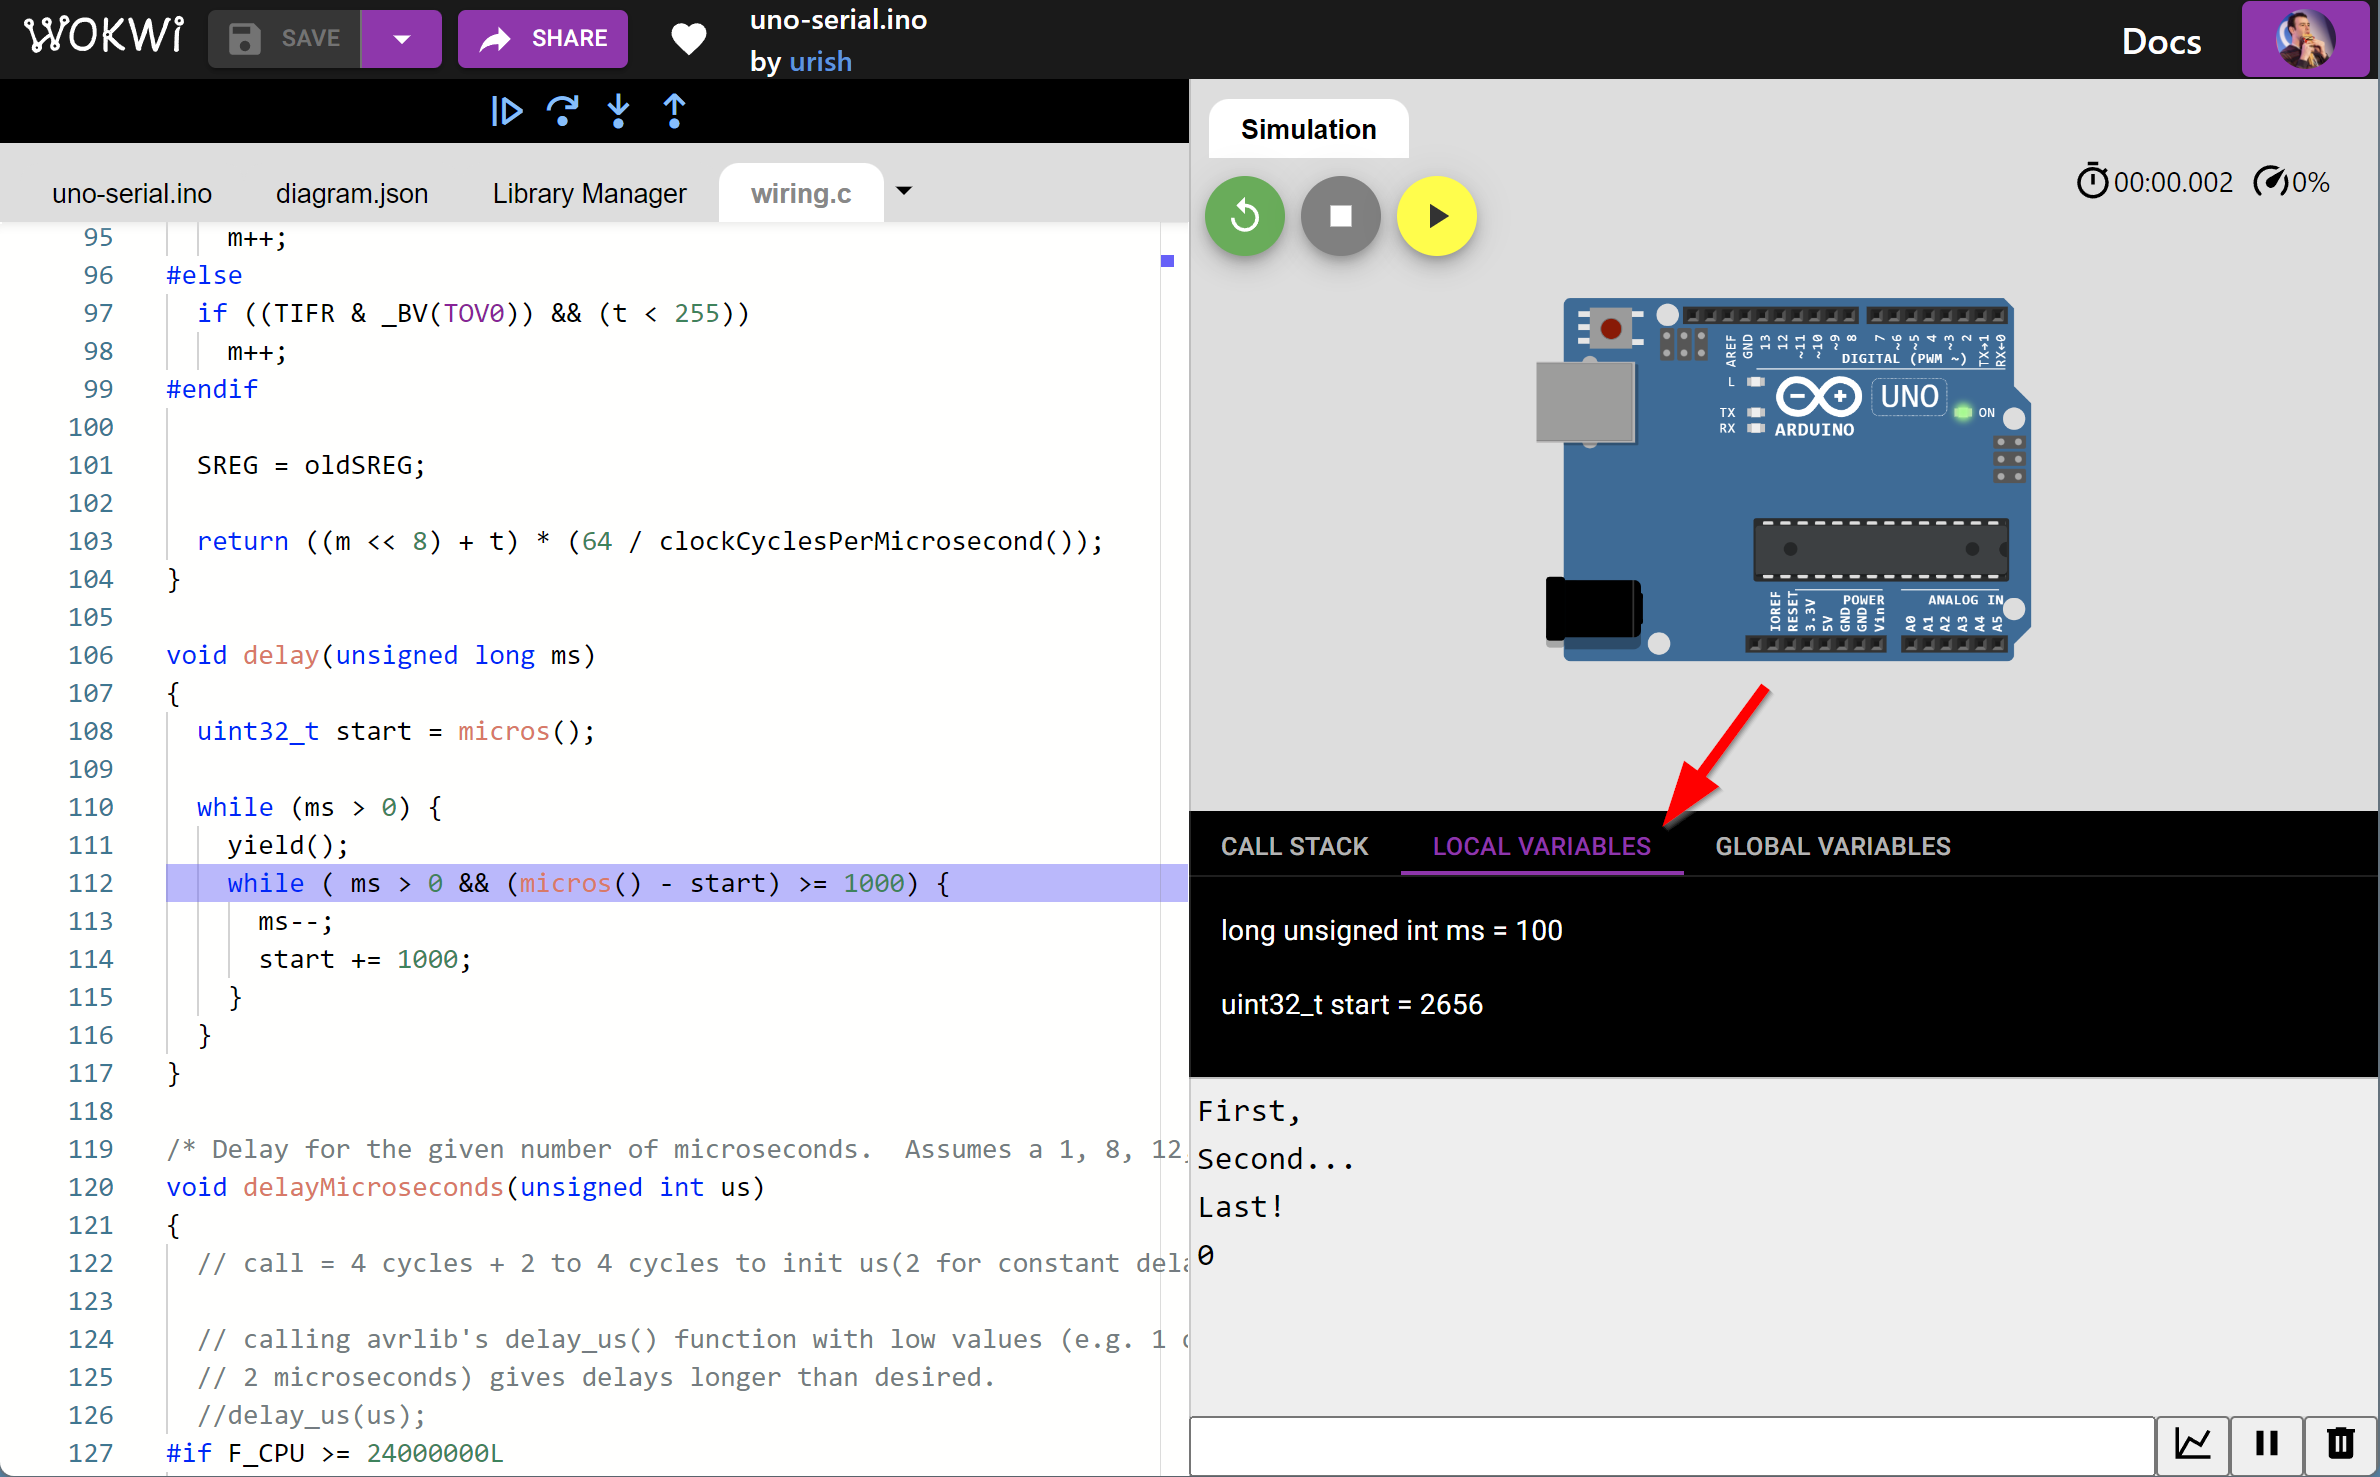Image resolution: width=2380 pixels, height=1477 pixels.
Task: Open the wiring.c tab dropdown chevron
Action: point(905,192)
